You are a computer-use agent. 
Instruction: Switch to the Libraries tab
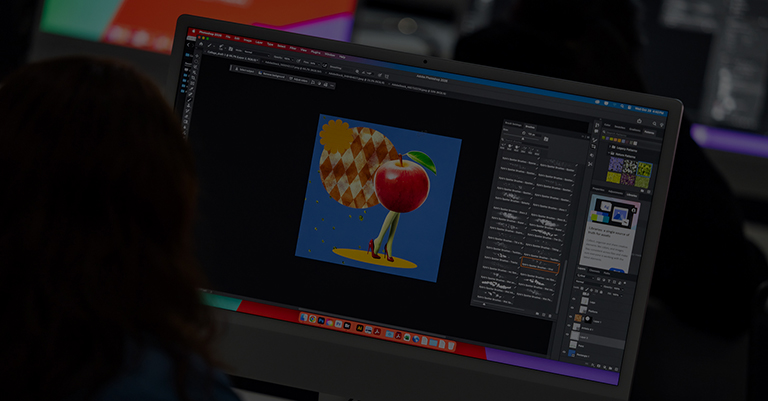coord(632,195)
